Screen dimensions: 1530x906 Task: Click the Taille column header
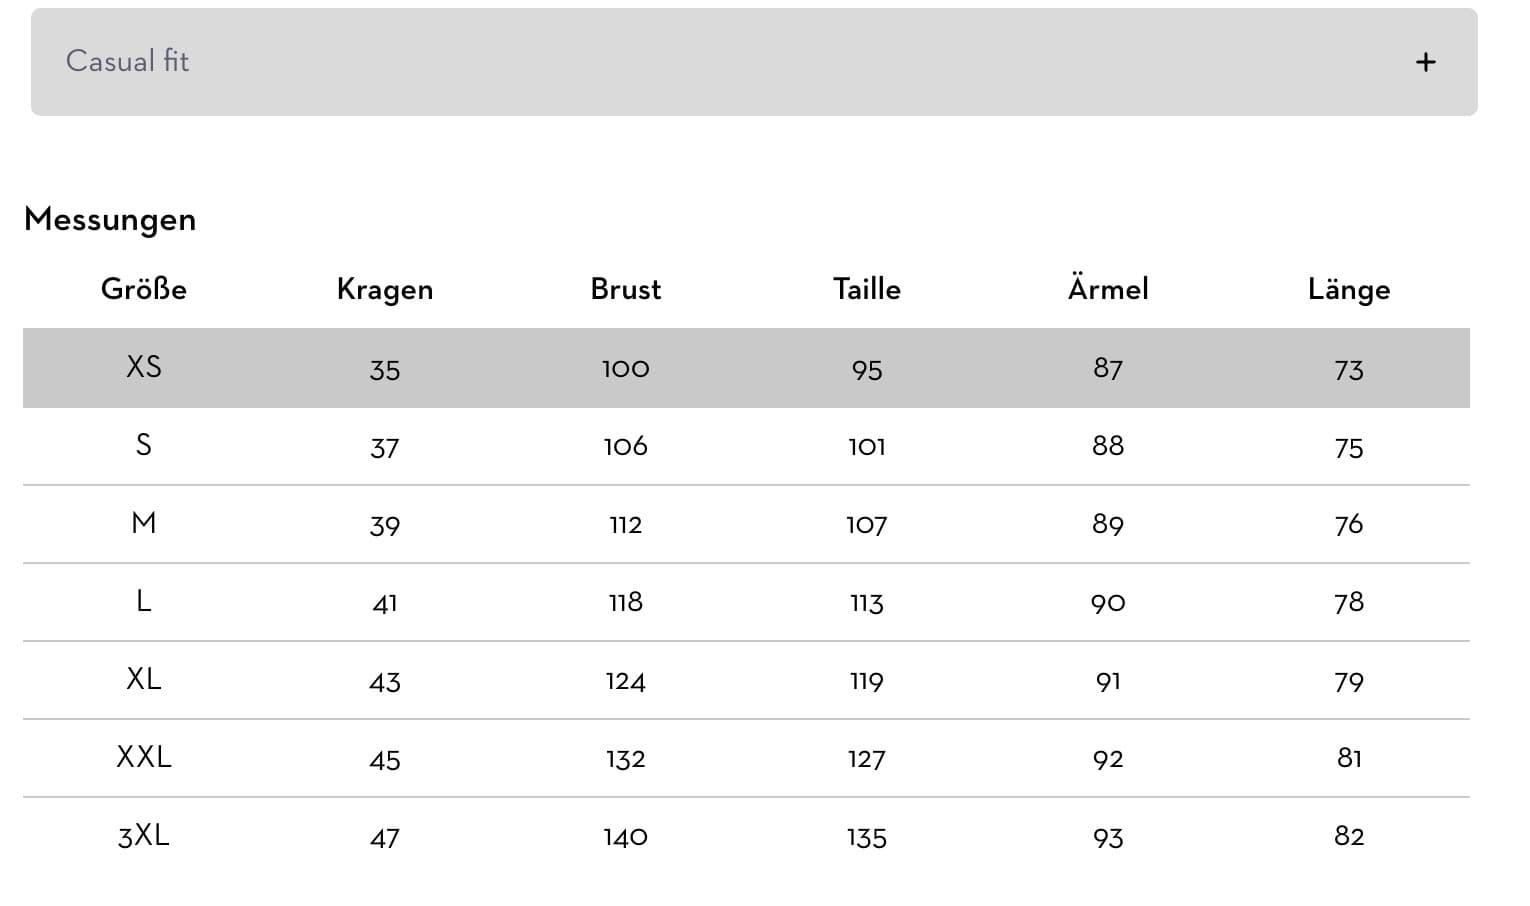click(x=867, y=289)
